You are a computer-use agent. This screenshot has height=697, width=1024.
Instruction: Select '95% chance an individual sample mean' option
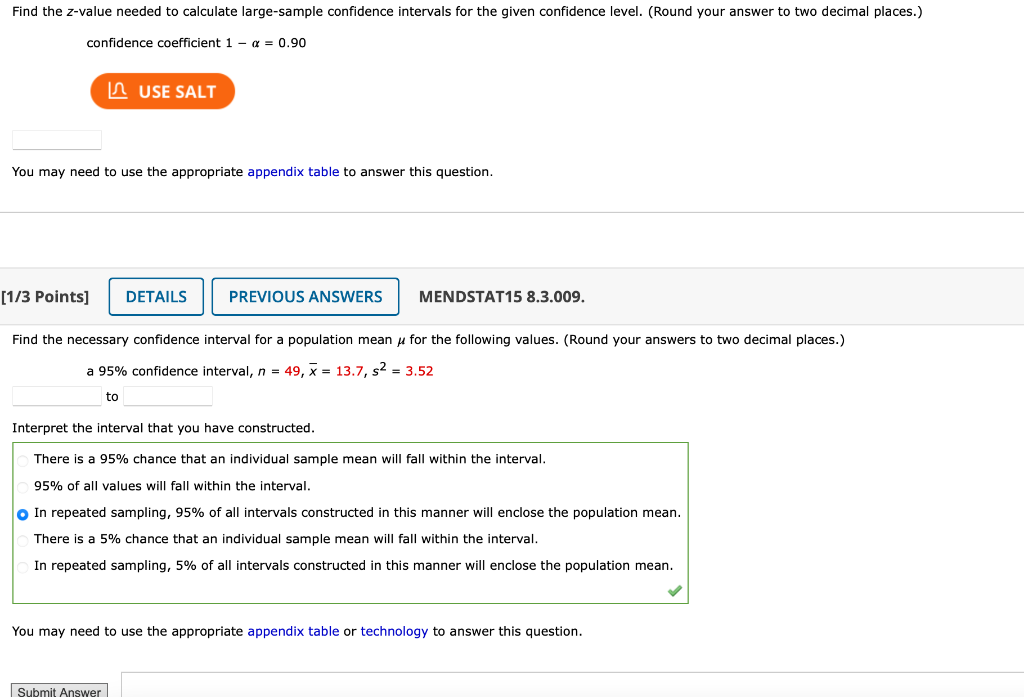click(21, 459)
